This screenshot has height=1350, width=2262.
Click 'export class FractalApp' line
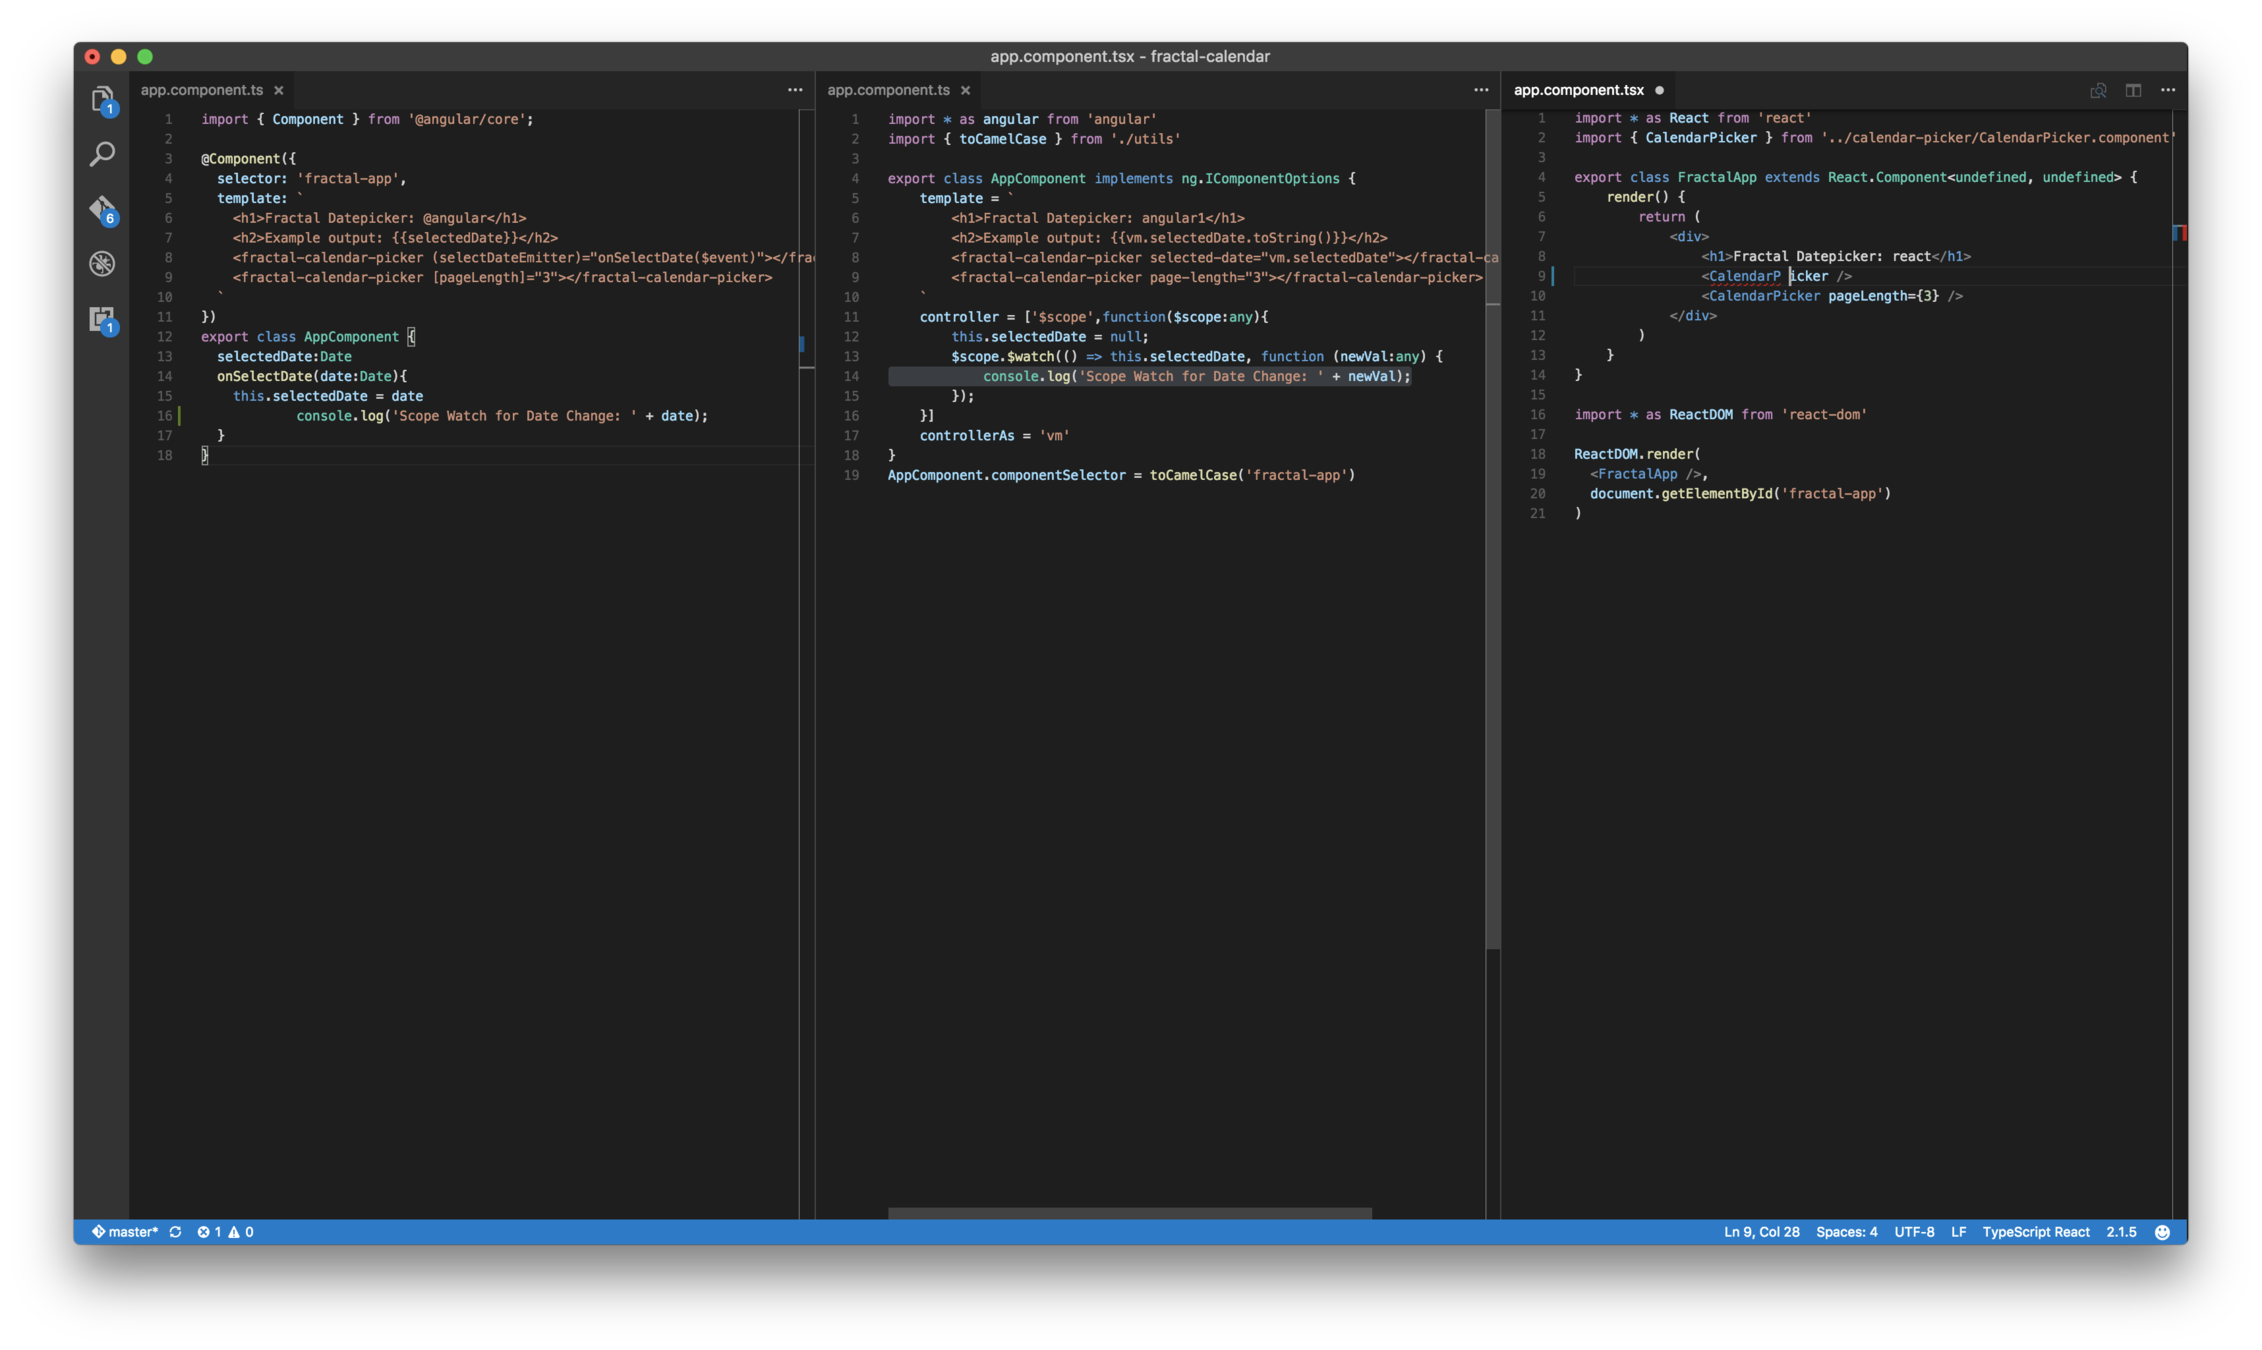click(1855, 177)
